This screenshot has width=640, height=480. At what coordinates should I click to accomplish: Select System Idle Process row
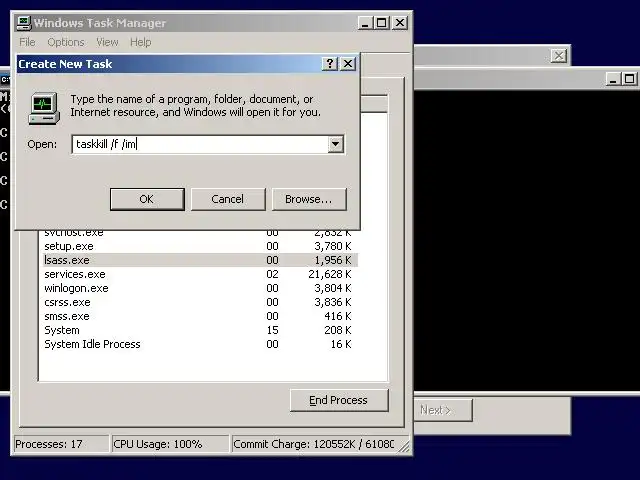click(200, 344)
